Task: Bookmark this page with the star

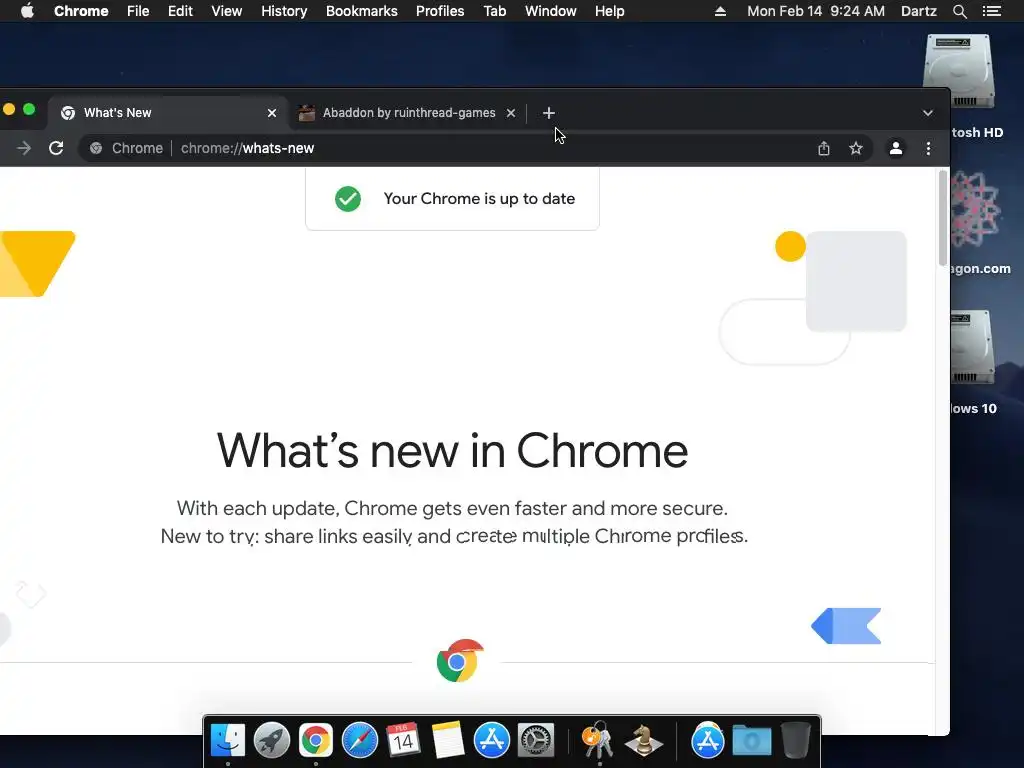Action: click(x=856, y=148)
